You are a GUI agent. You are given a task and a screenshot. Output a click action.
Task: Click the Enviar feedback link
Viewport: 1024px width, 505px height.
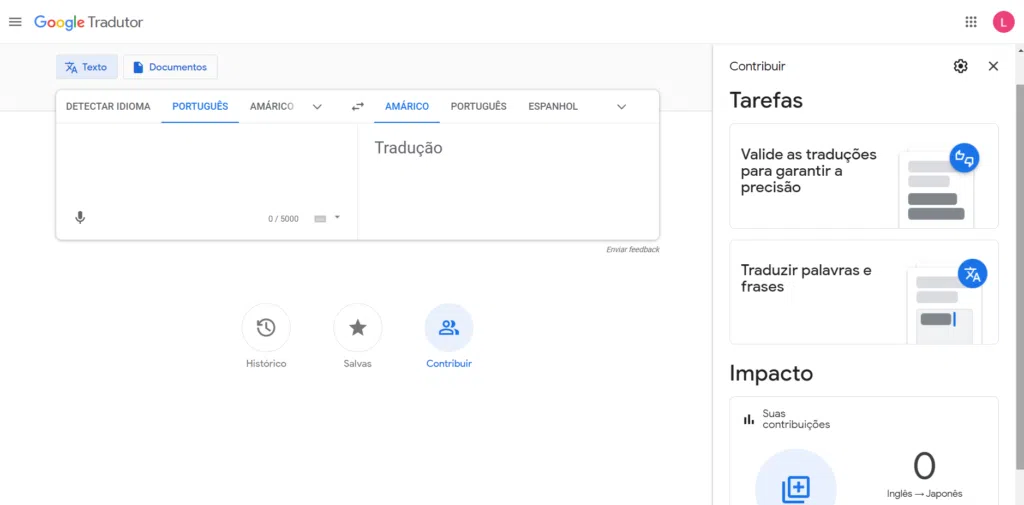coord(633,250)
